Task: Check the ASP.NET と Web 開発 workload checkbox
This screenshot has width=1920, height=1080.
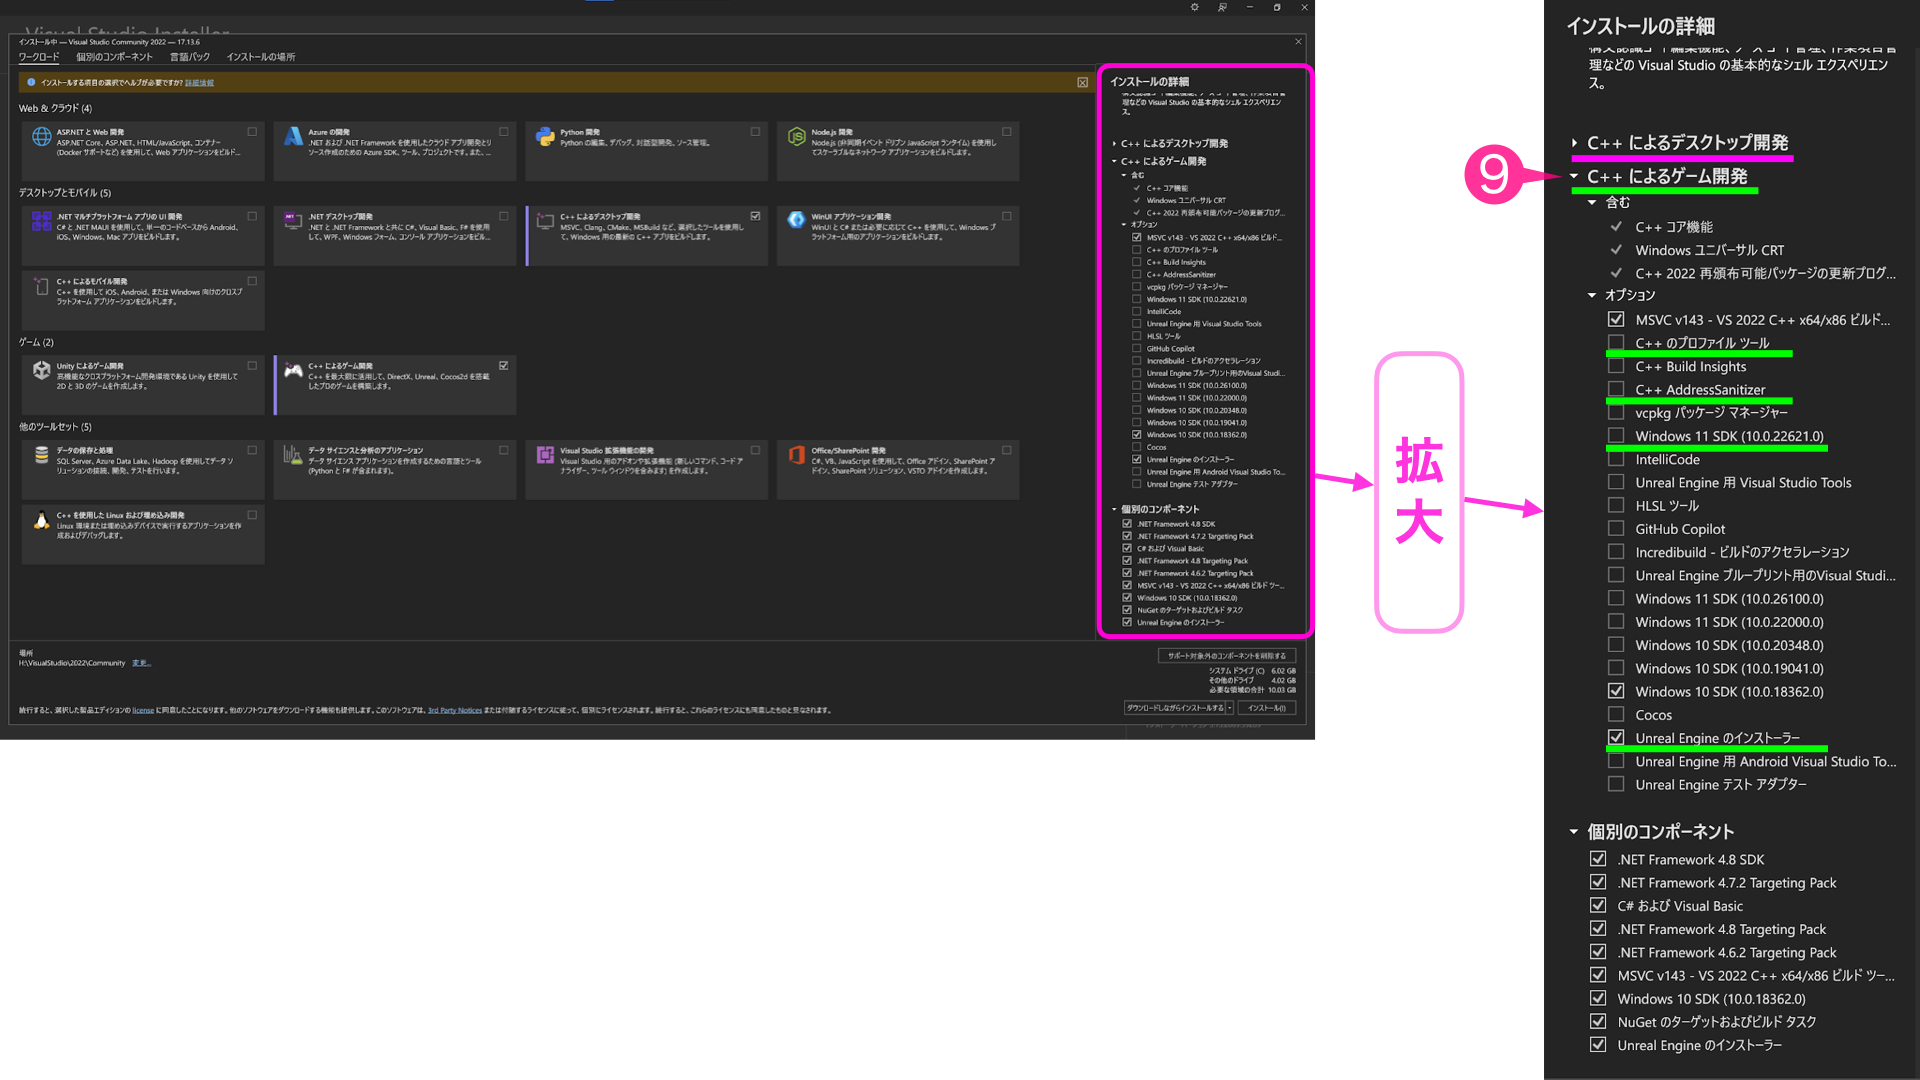Action: click(252, 132)
